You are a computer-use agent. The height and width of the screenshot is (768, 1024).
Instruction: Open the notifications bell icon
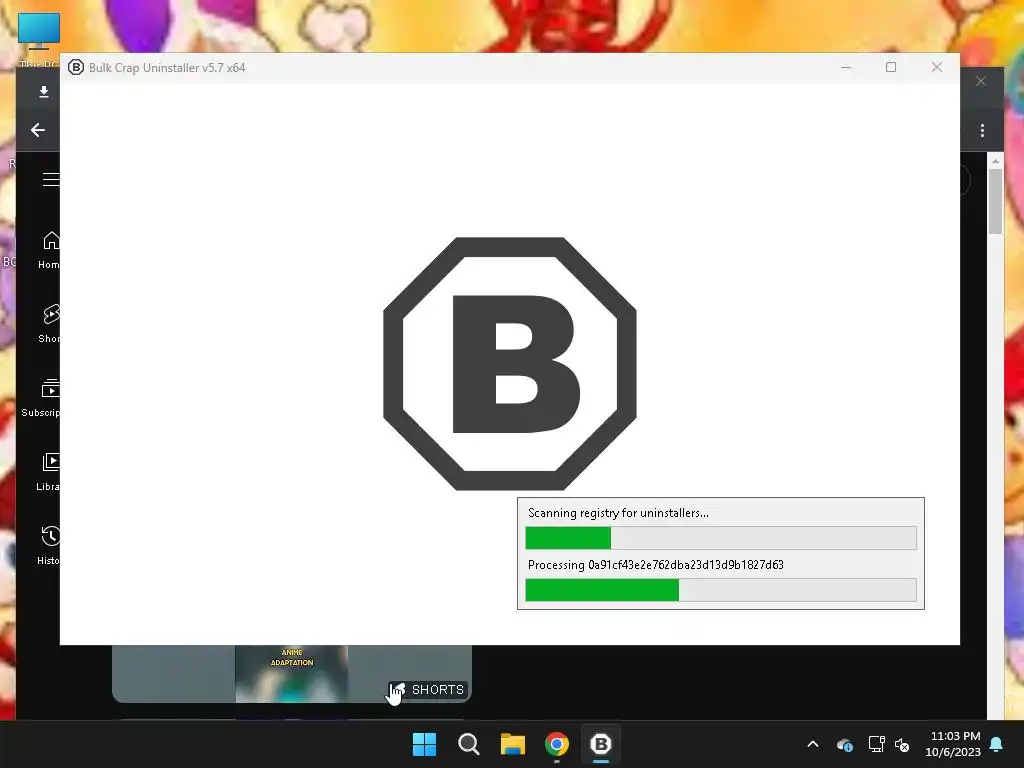coord(997,744)
